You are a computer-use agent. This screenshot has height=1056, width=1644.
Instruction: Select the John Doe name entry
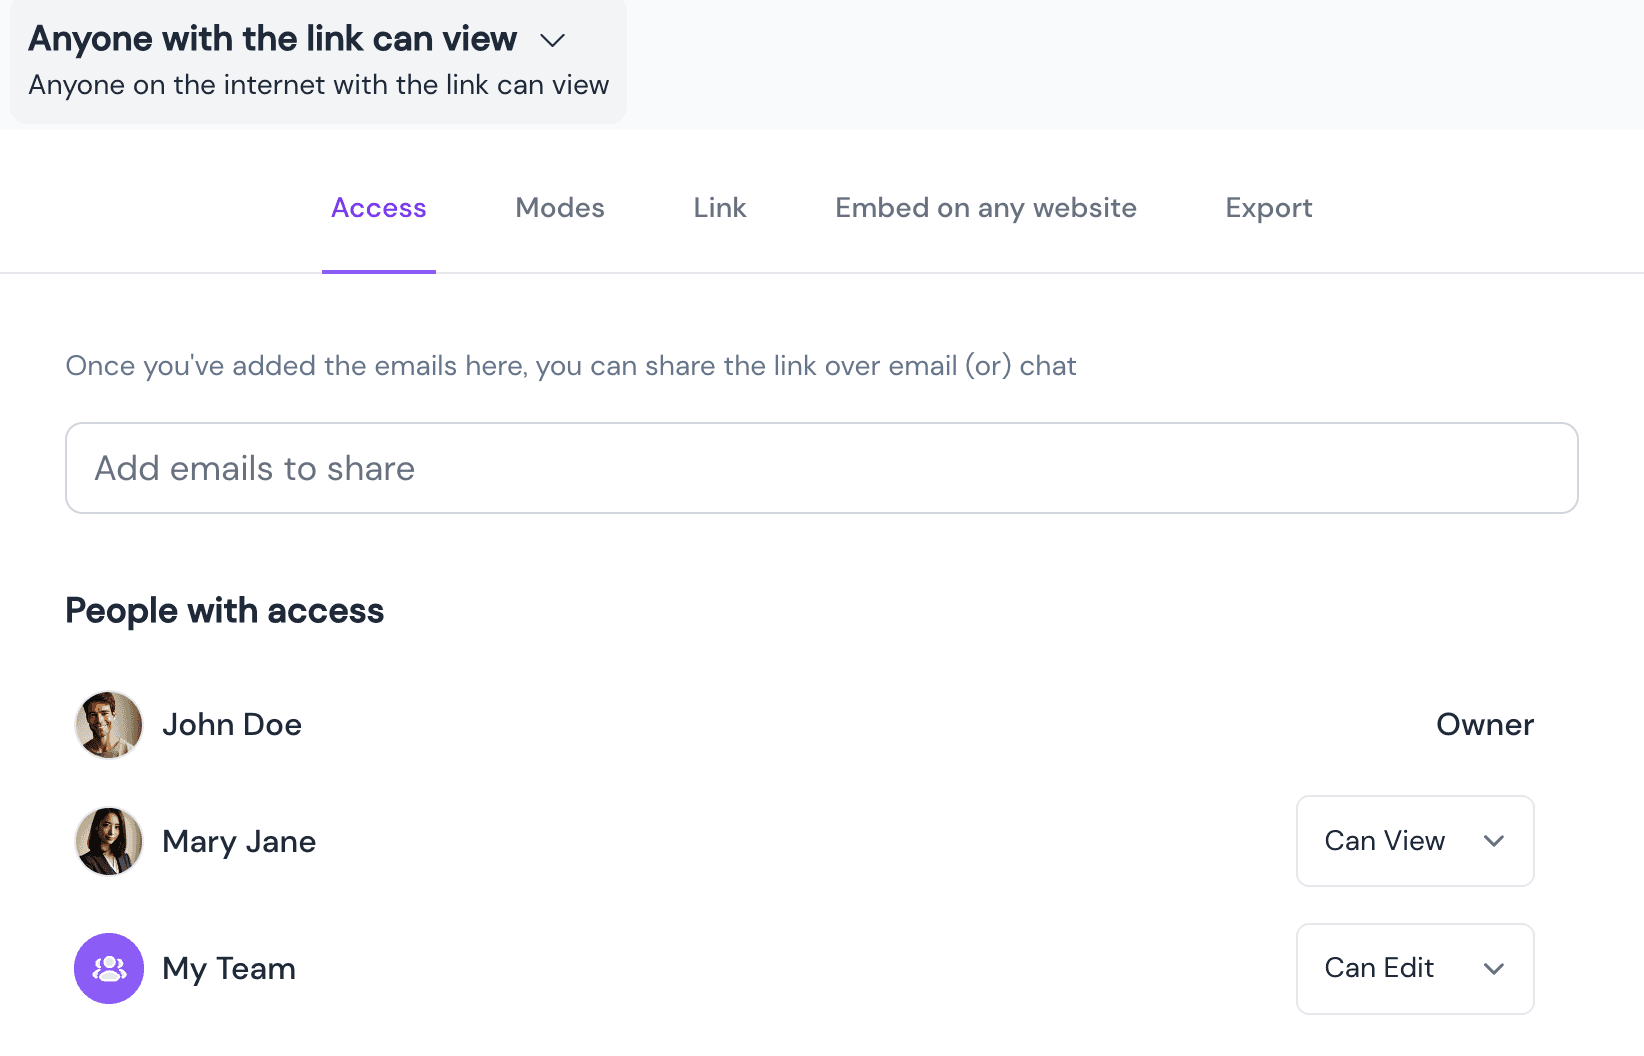pos(231,725)
